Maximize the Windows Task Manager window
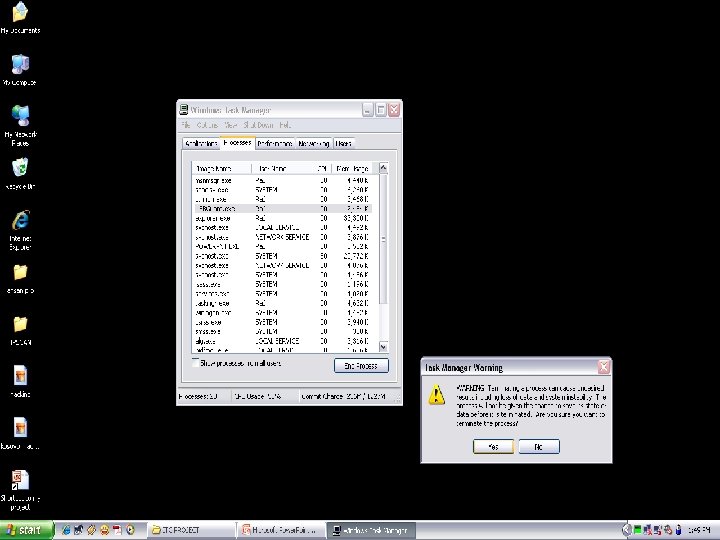This screenshot has height=540, width=720. (381, 110)
